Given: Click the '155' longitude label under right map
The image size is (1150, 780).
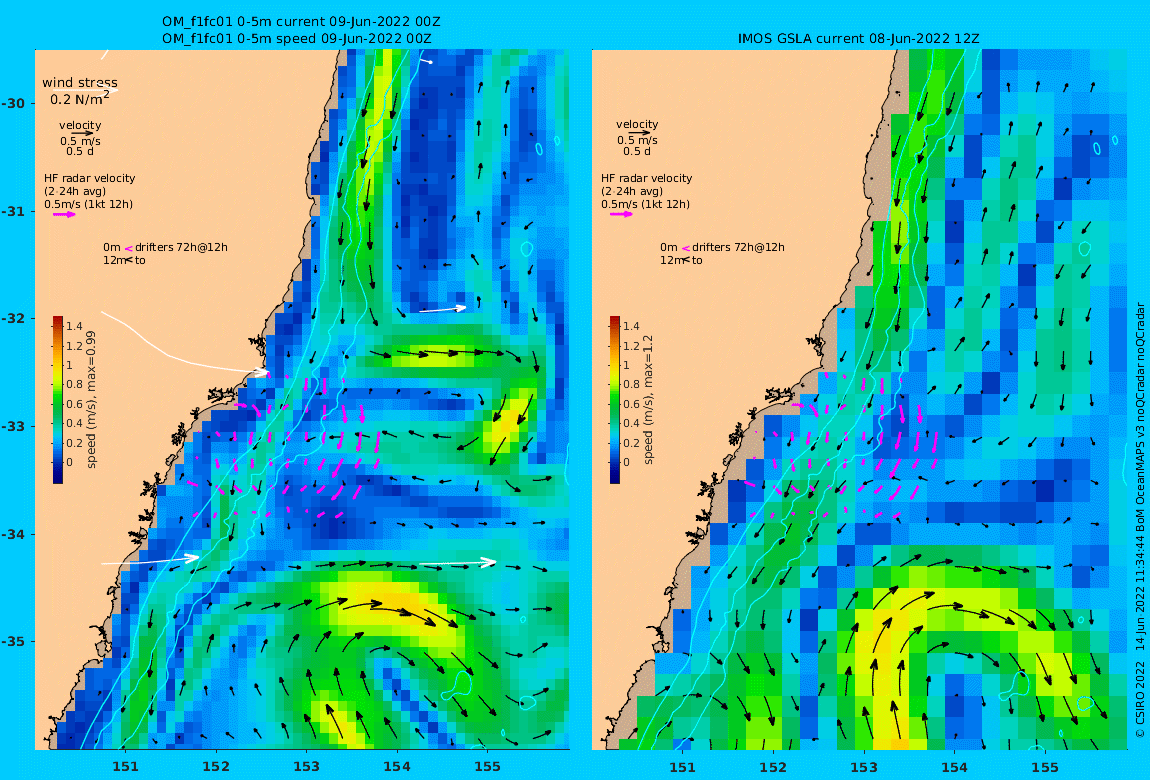Looking at the screenshot, I should pyautogui.click(x=1045, y=767).
